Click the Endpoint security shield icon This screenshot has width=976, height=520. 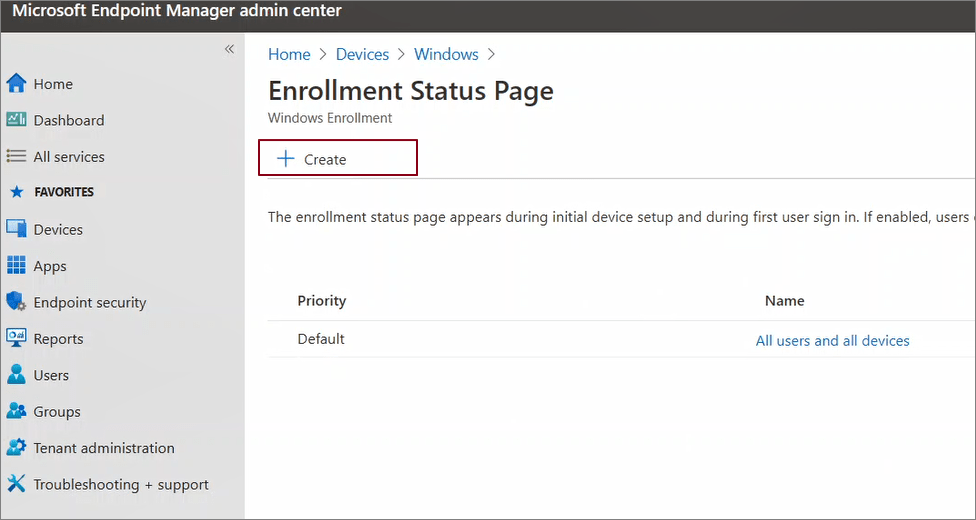16,302
